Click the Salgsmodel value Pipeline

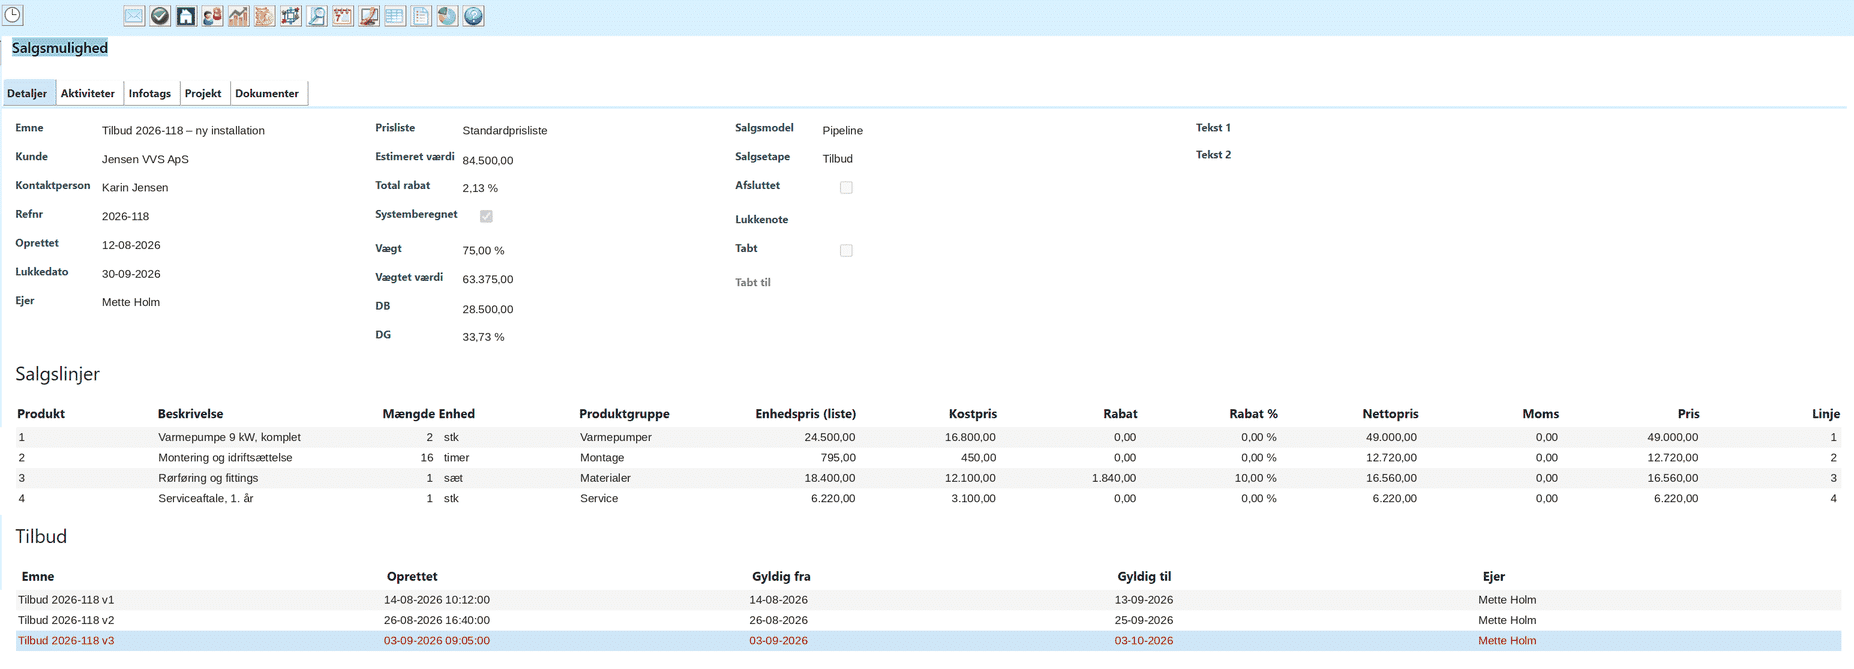pos(843,130)
